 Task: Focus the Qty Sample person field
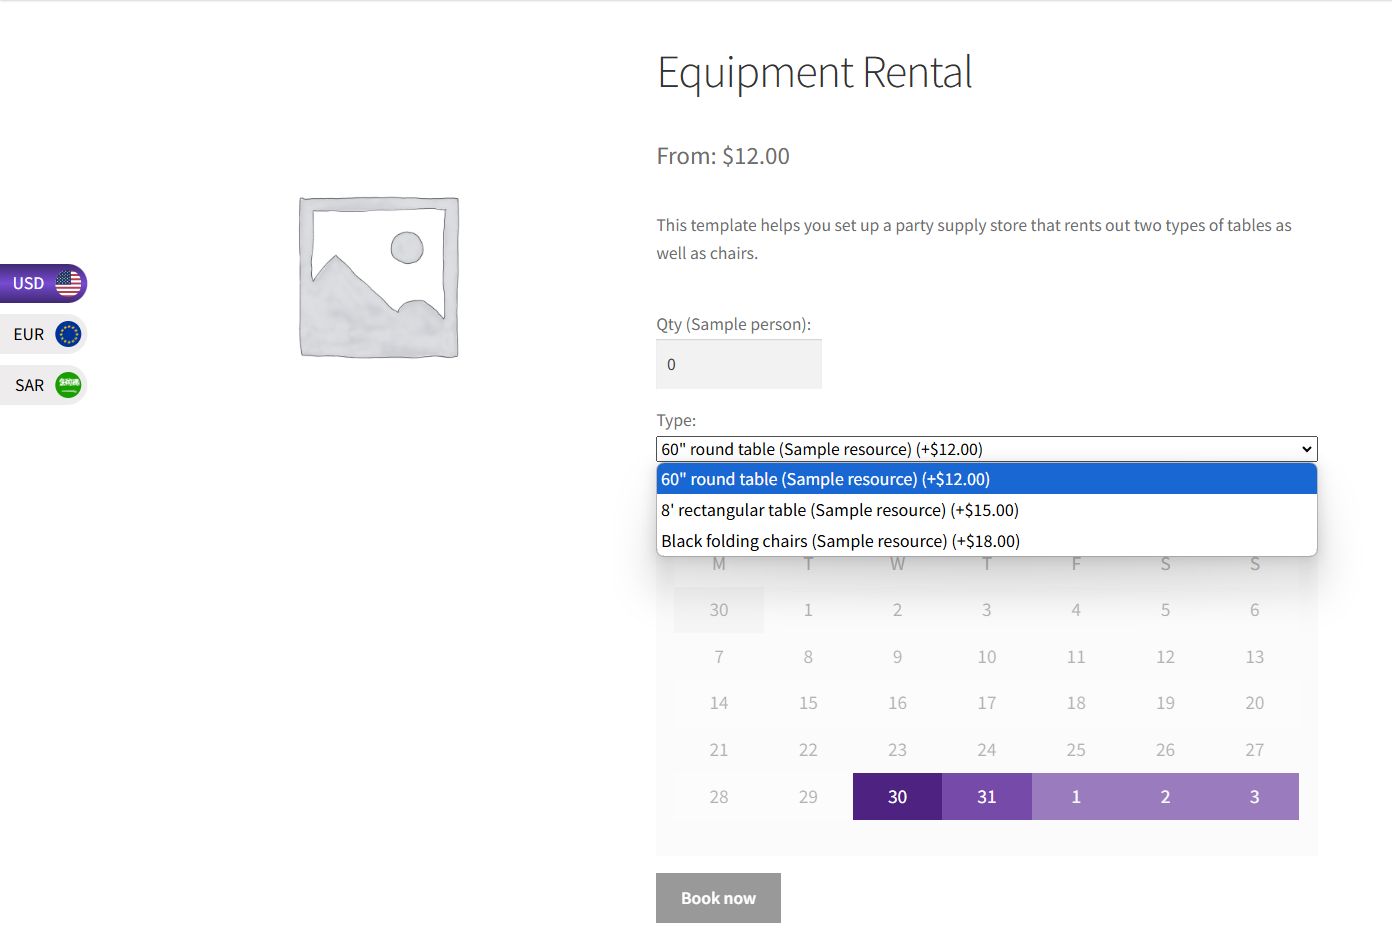click(x=739, y=364)
